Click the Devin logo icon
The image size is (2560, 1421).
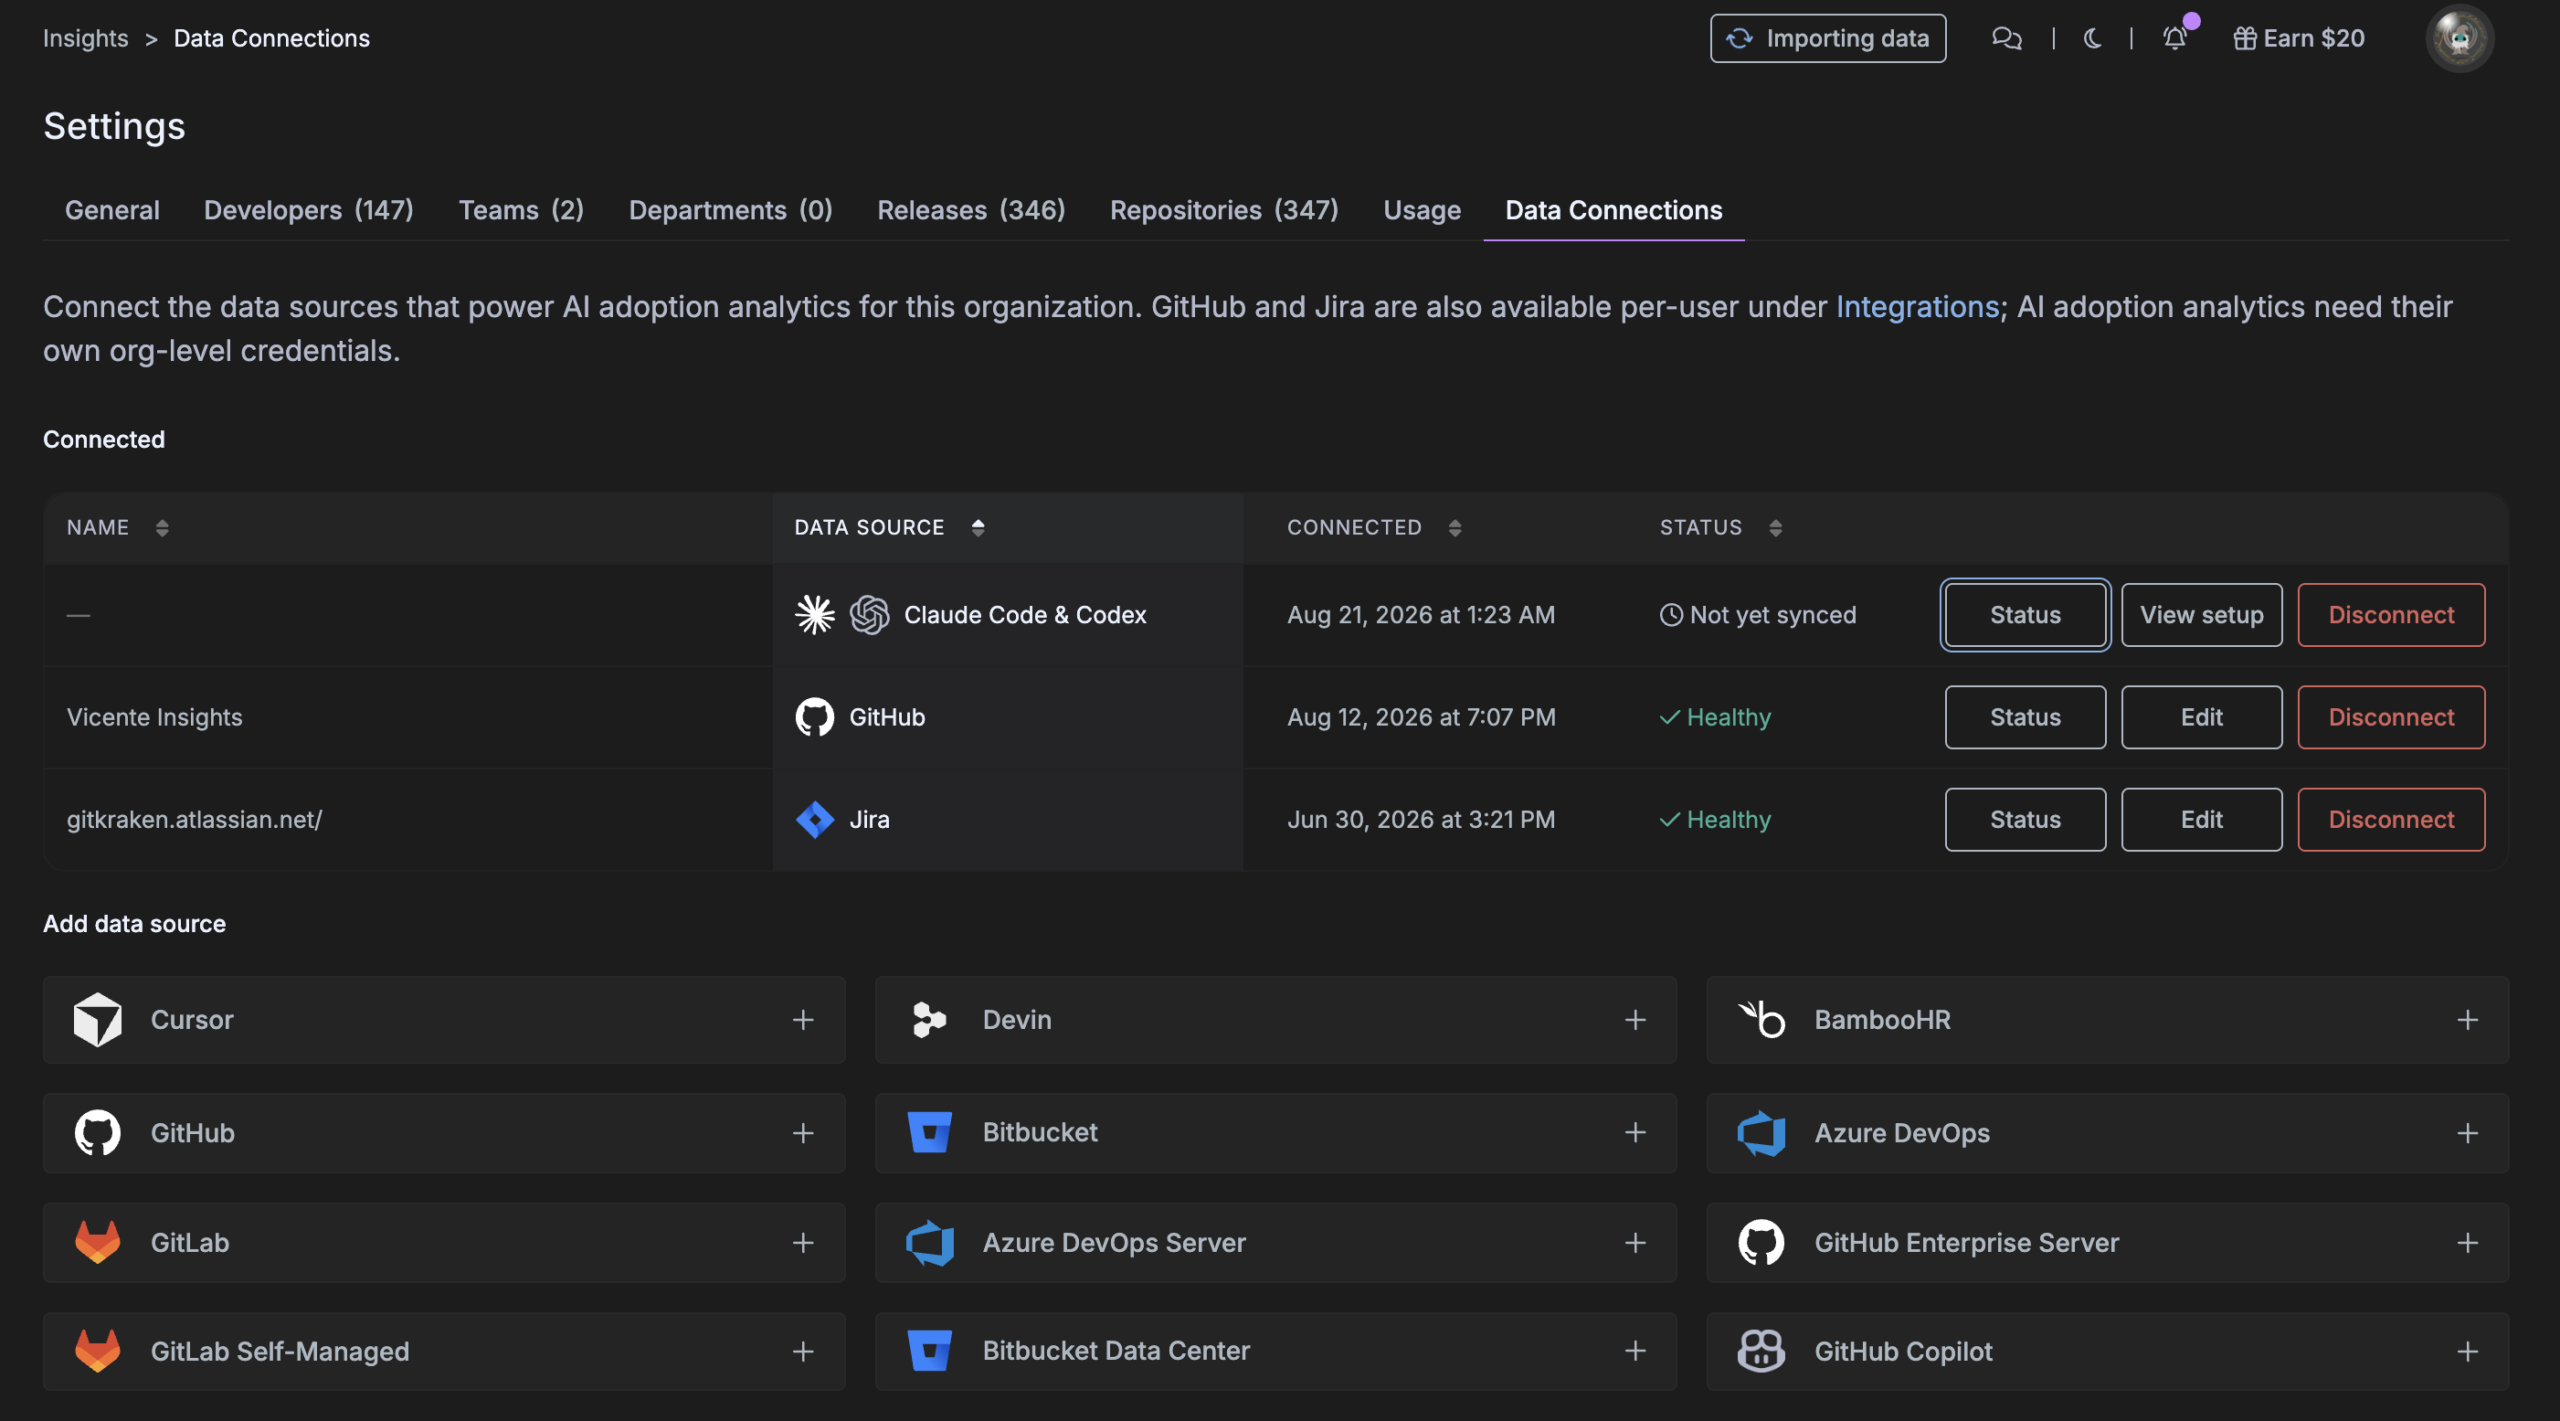point(929,1019)
